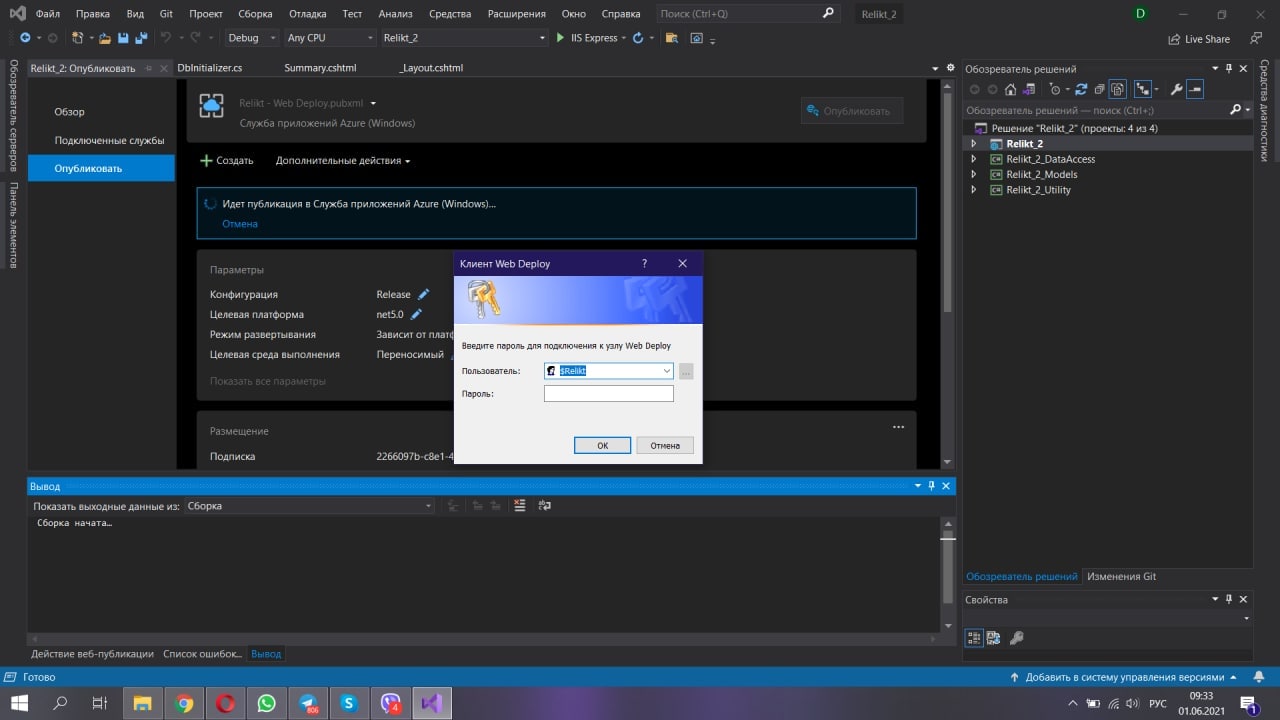Click the Clear All output icon

[520, 506]
